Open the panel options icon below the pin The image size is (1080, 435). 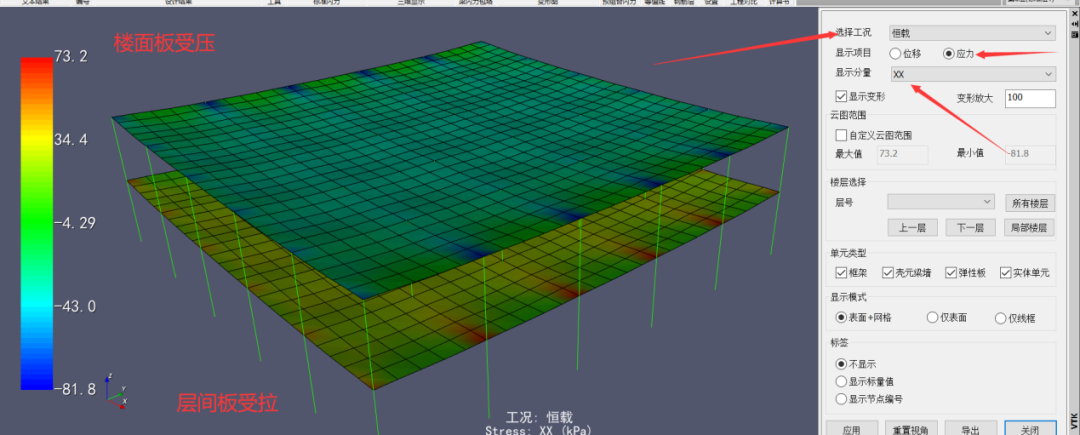1074,34
